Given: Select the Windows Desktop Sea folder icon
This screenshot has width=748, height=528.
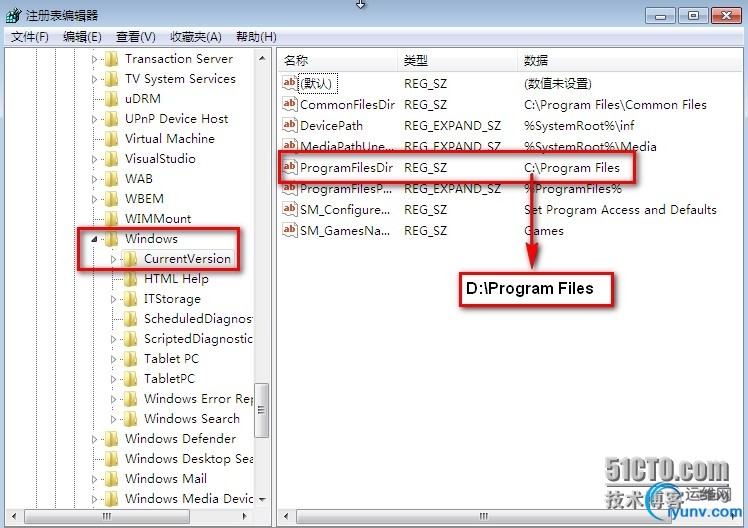Looking at the screenshot, I should [111, 458].
